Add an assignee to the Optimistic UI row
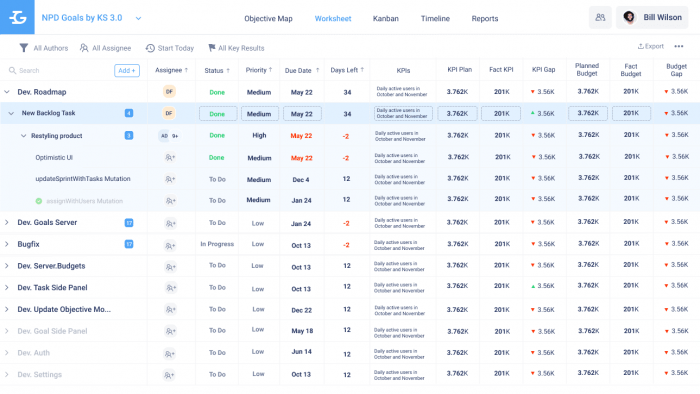700x394 pixels. pos(170,158)
